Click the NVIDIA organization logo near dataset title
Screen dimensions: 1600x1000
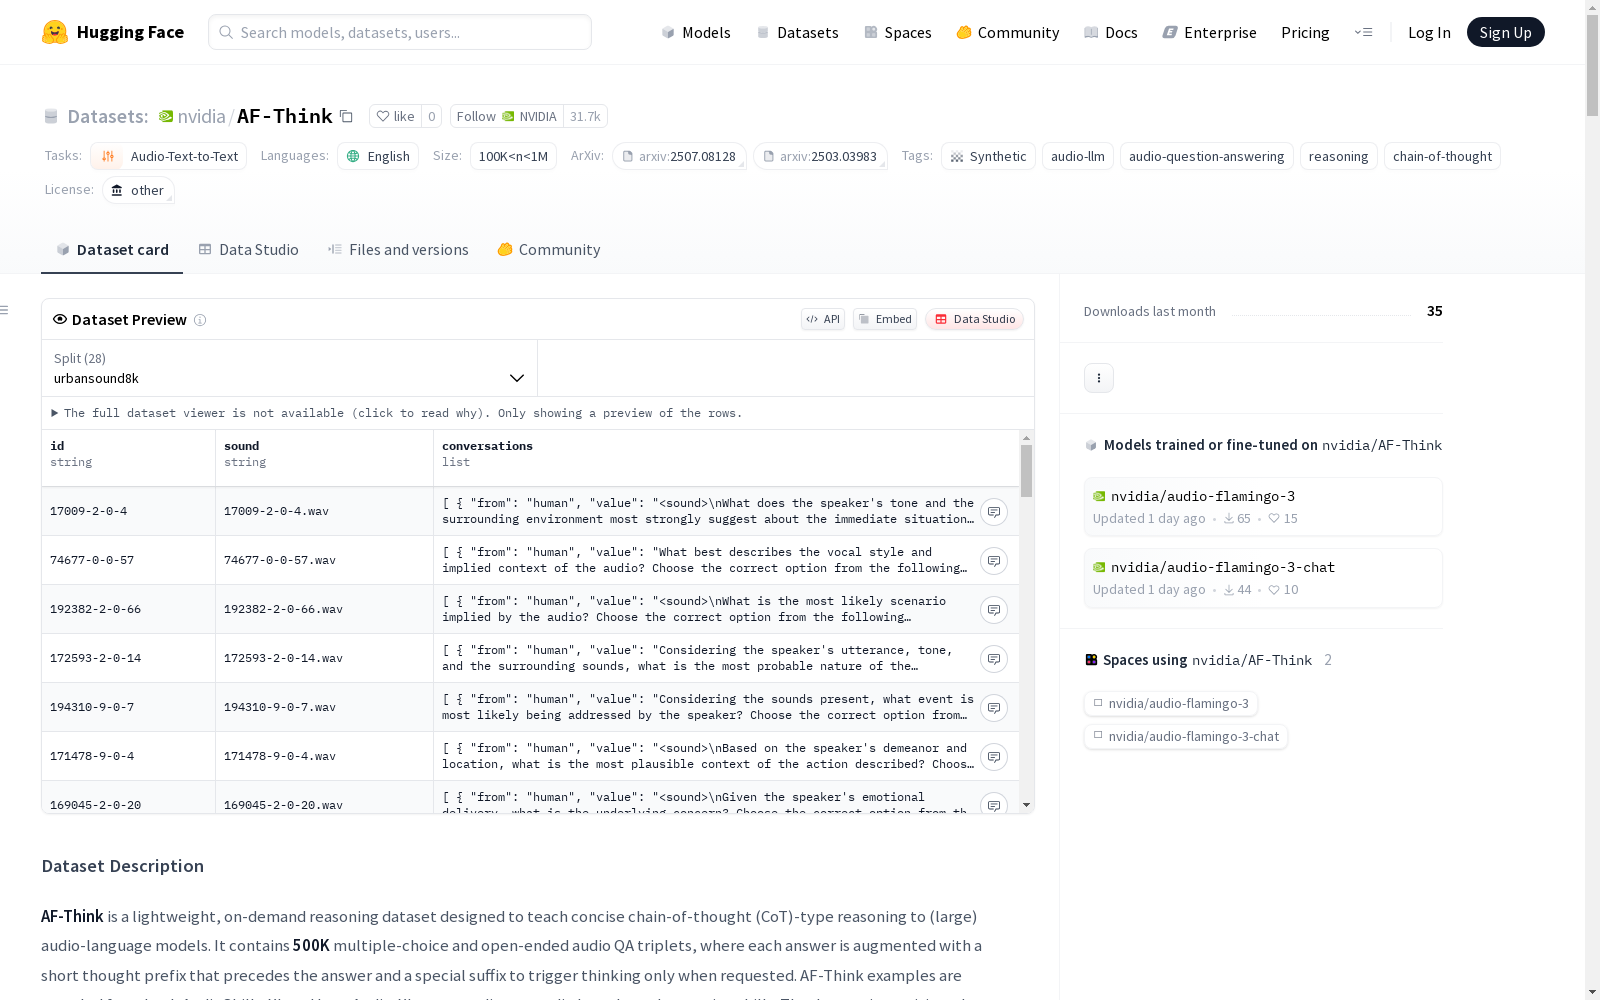(166, 116)
